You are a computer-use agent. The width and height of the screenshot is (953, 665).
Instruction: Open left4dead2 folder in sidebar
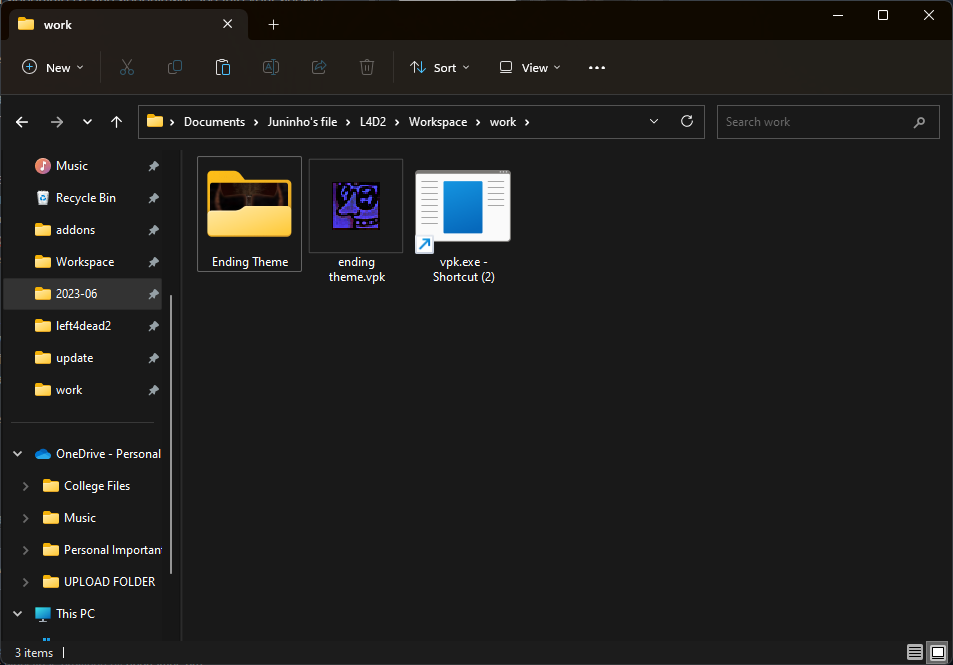pyautogui.click(x=83, y=326)
